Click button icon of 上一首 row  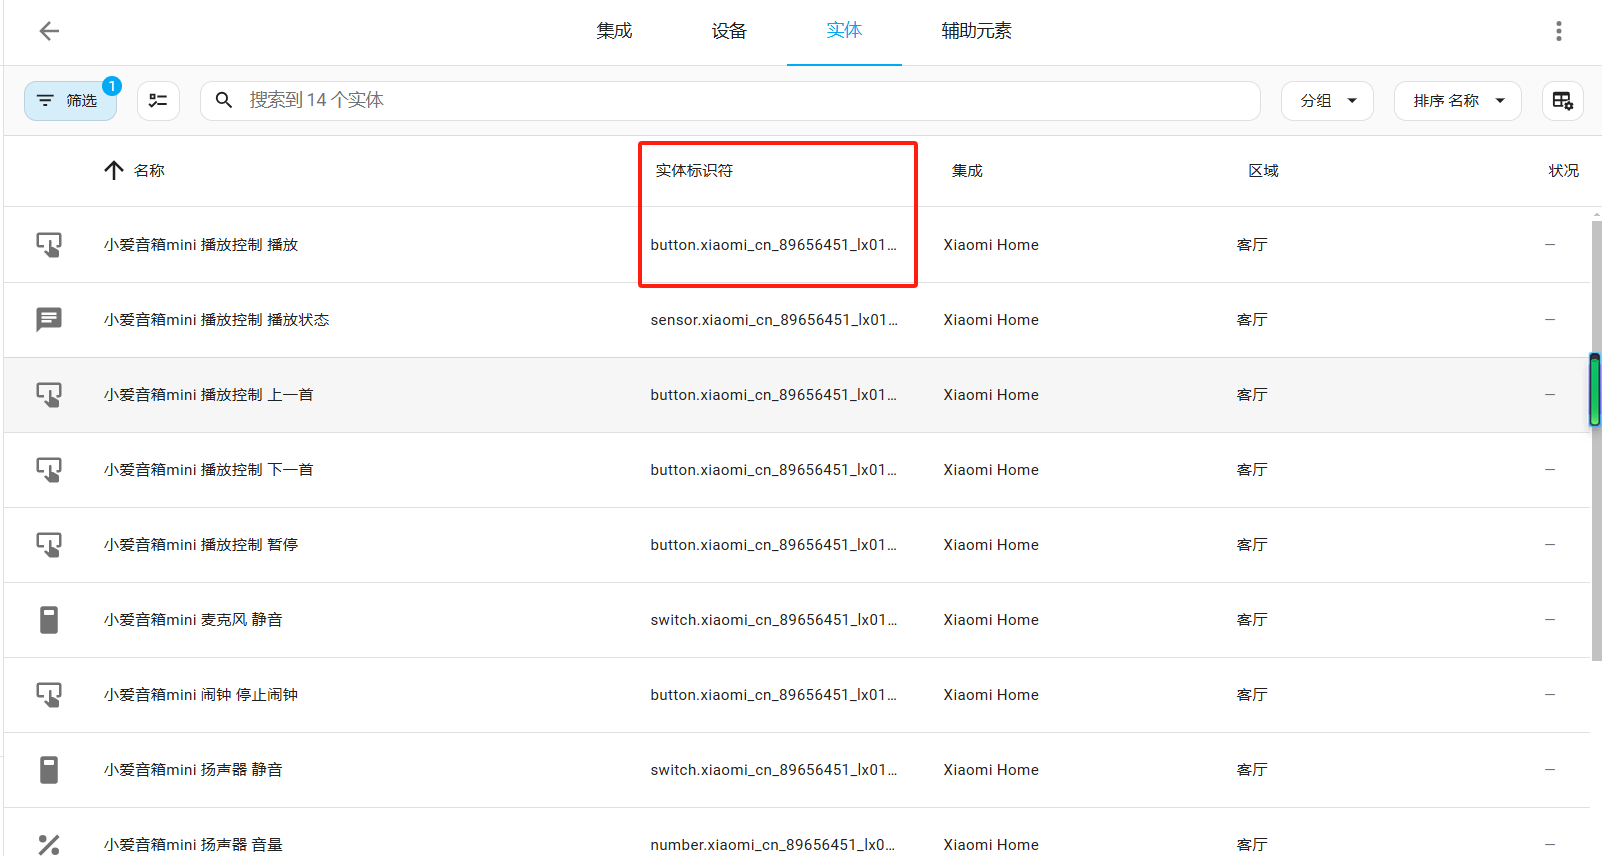point(49,395)
